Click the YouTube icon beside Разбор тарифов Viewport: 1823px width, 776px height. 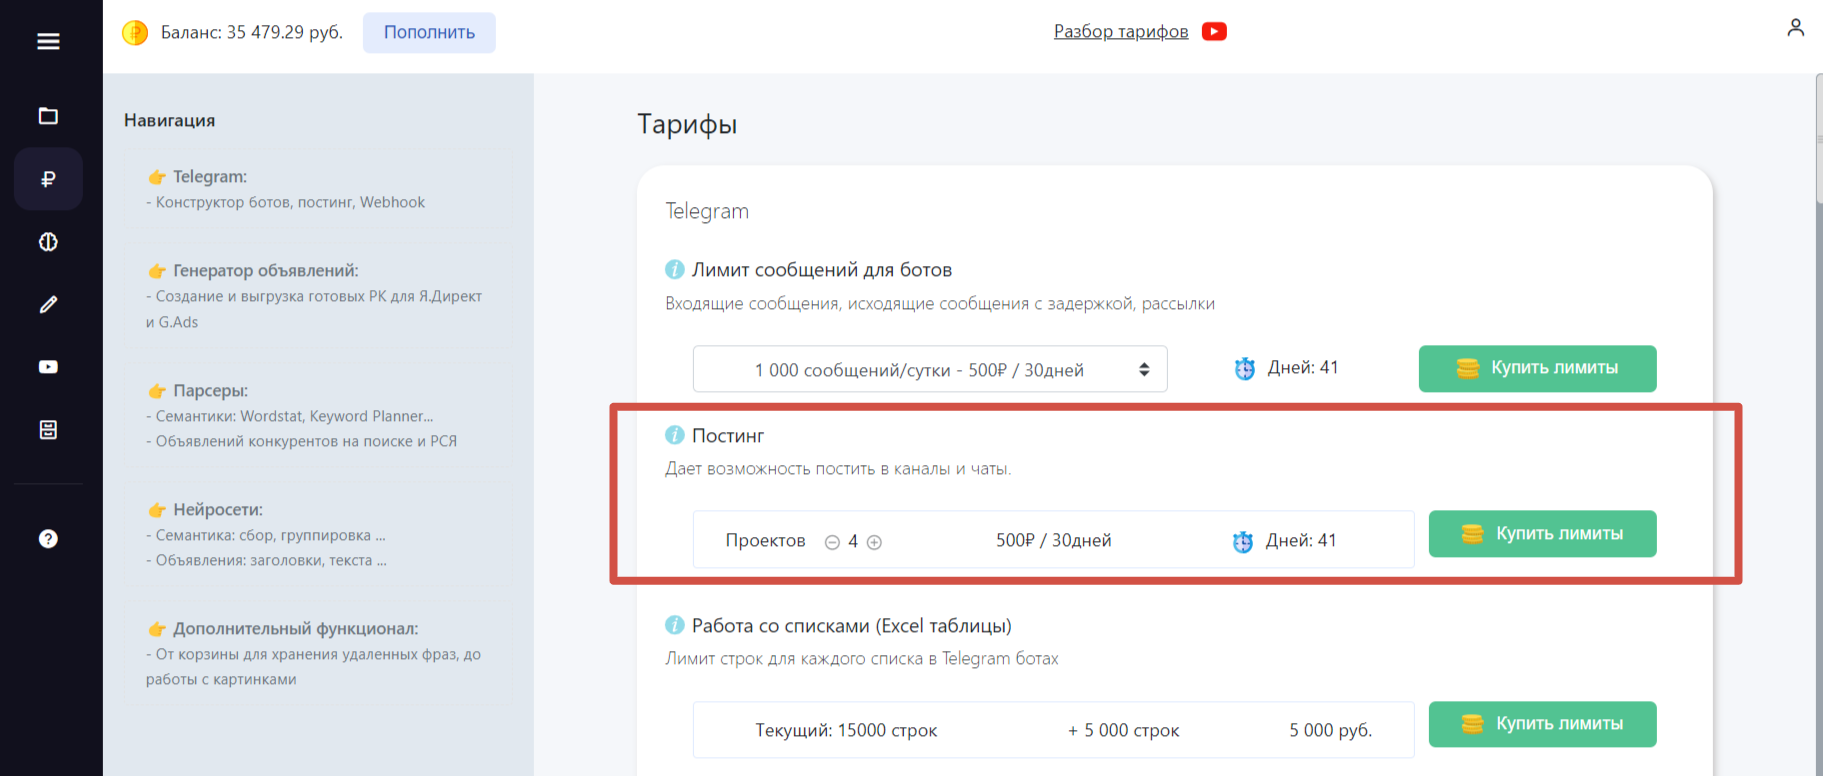1214,31
